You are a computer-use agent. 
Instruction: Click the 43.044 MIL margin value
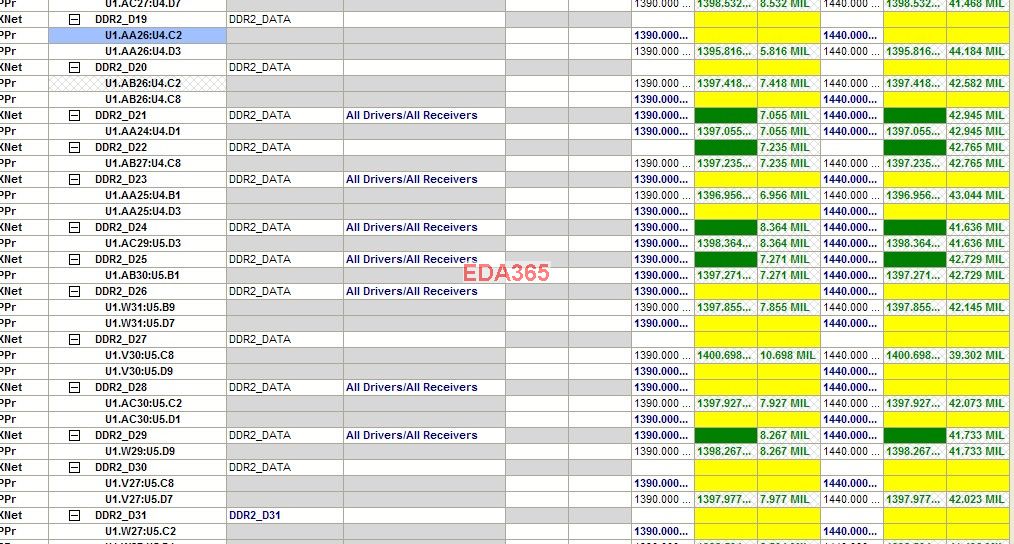tap(976, 195)
